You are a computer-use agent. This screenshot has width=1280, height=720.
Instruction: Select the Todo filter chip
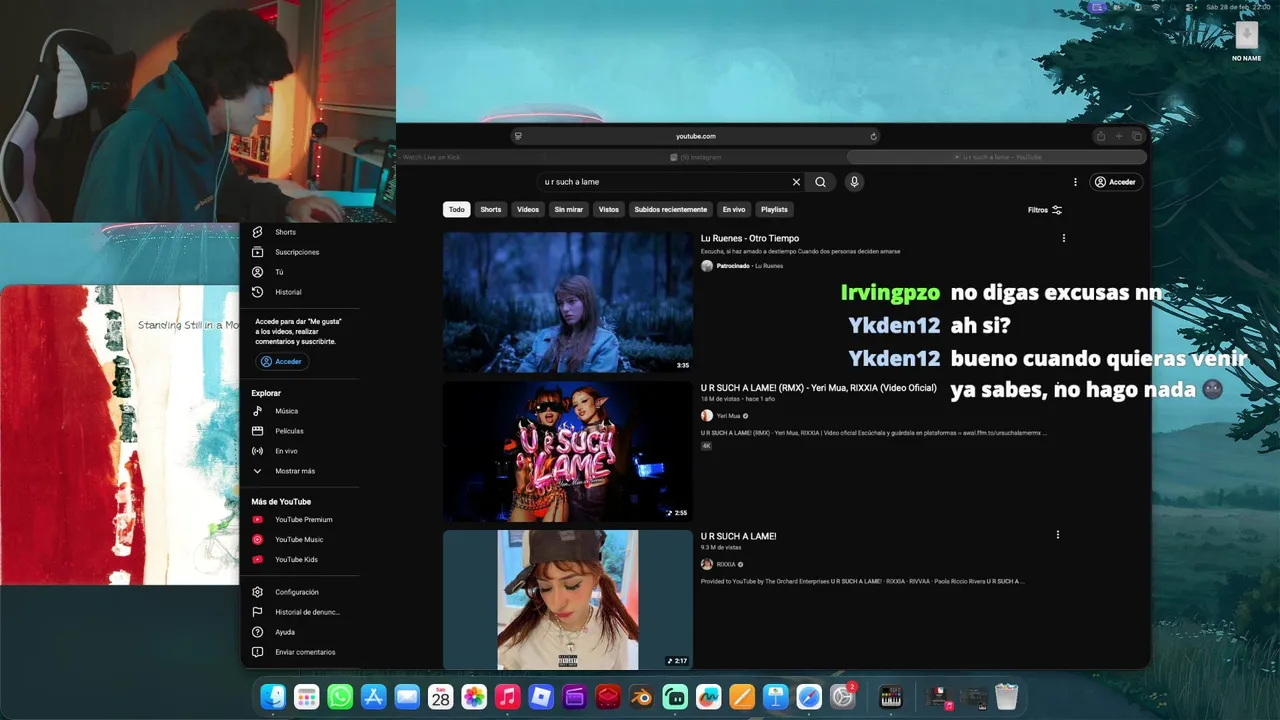tap(457, 210)
